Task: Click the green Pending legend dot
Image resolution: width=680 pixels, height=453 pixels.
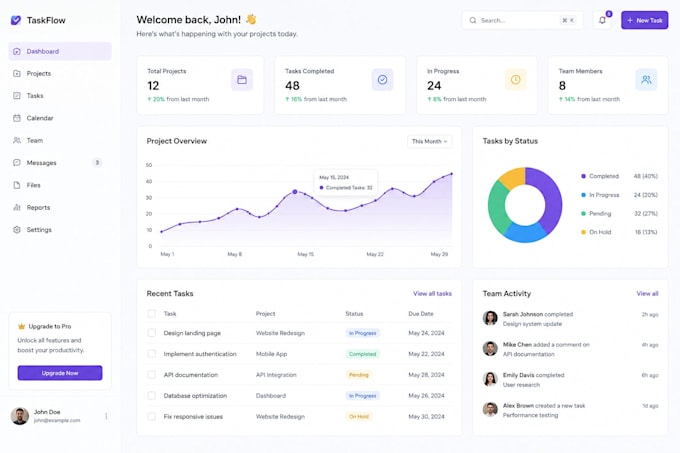Action: pyautogui.click(x=583, y=213)
